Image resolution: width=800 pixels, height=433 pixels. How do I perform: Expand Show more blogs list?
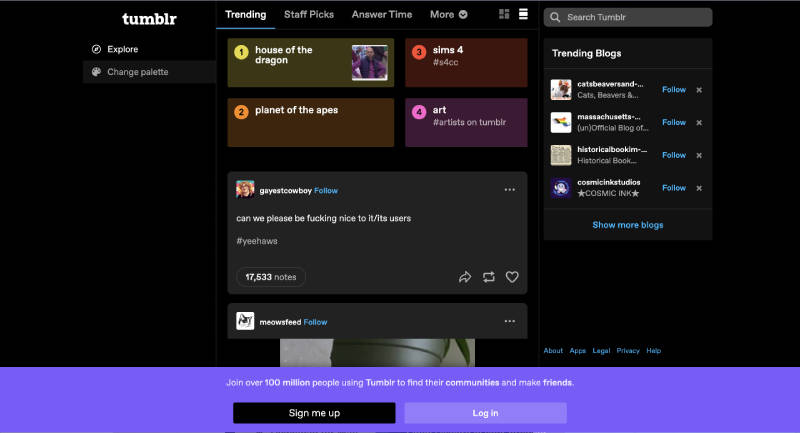click(627, 225)
